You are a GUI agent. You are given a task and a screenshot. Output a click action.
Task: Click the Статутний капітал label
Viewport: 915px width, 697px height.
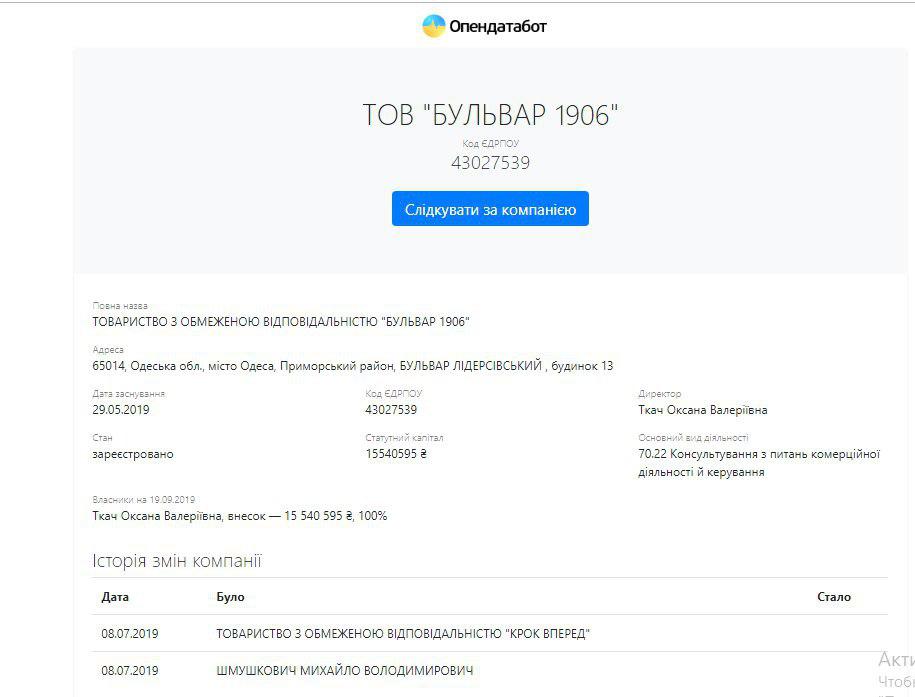pos(404,438)
